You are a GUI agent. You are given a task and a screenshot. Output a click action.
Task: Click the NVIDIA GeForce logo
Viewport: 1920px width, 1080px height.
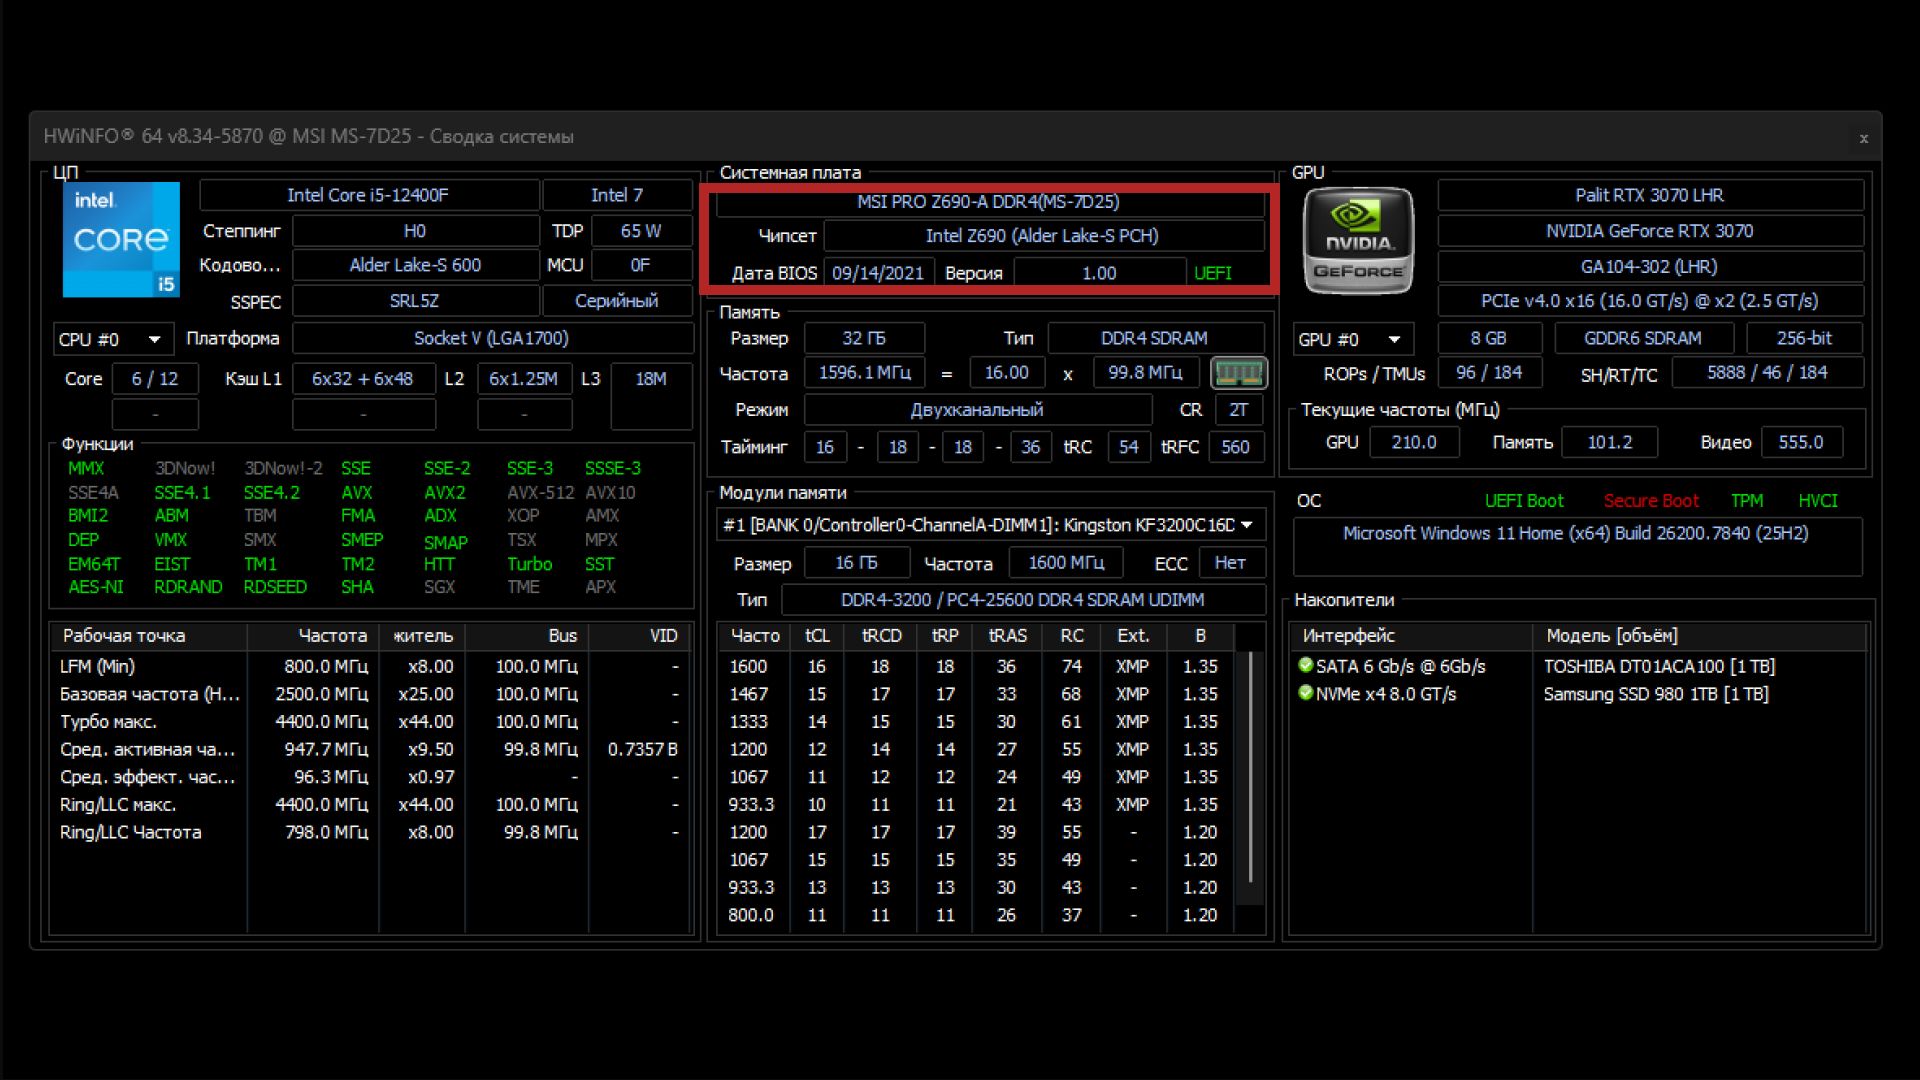pos(1358,241)
